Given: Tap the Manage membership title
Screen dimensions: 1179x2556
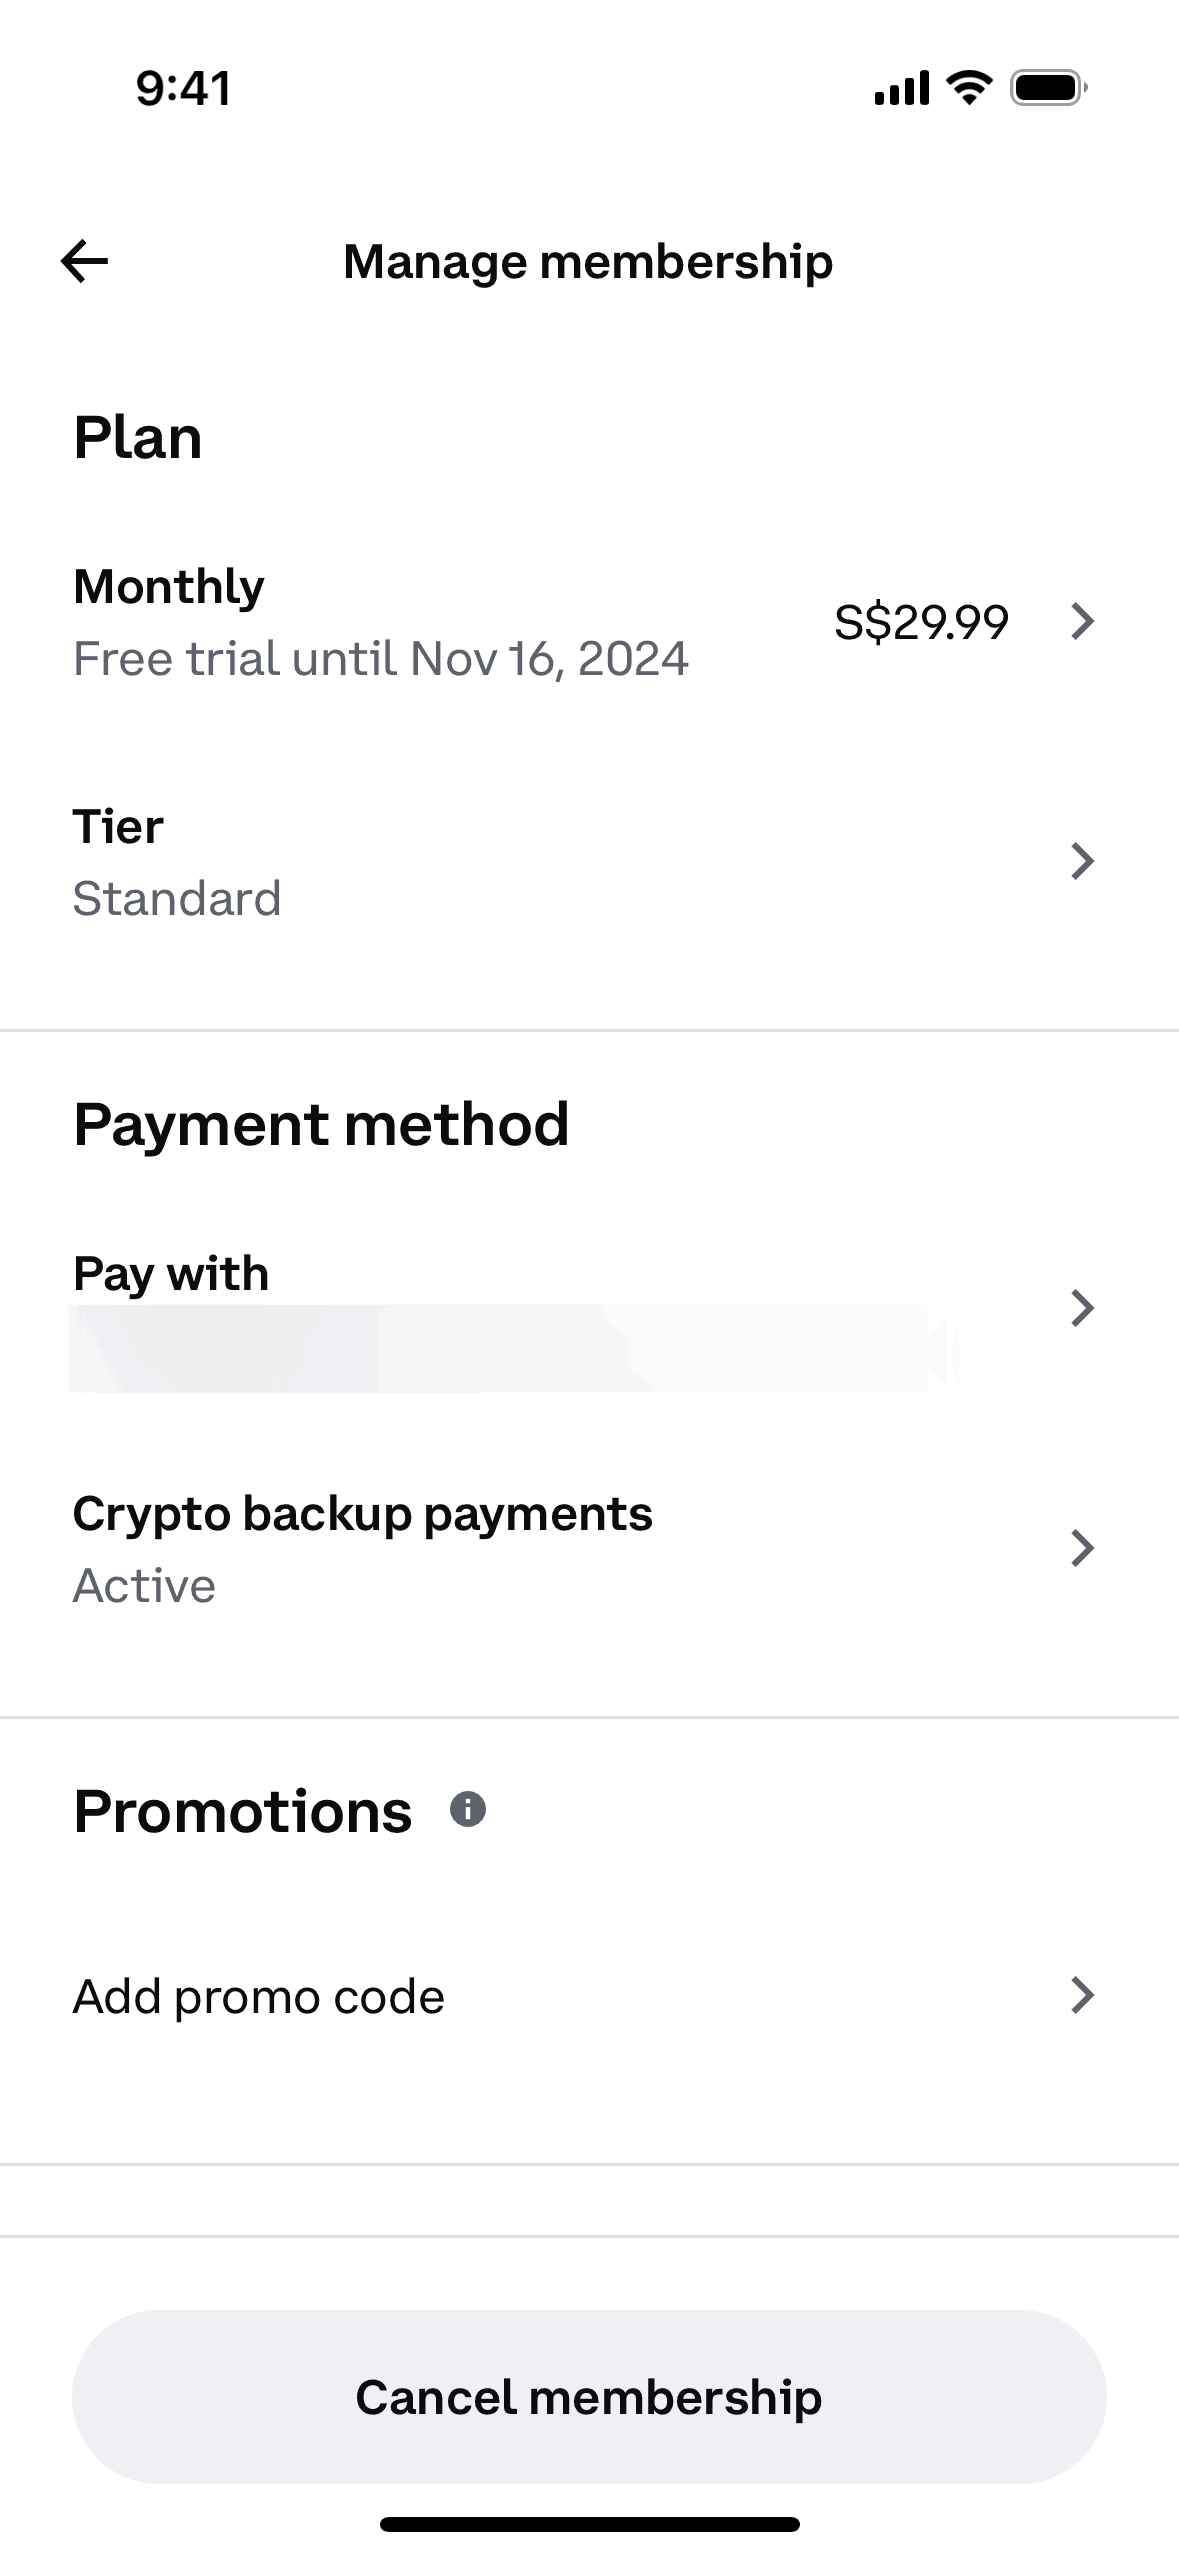Looking at the screenshot, I should click(588, 262).
